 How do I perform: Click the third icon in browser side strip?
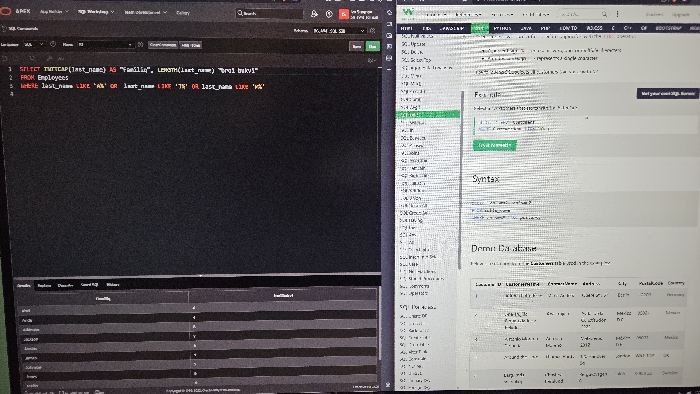(x=389, y=35)
